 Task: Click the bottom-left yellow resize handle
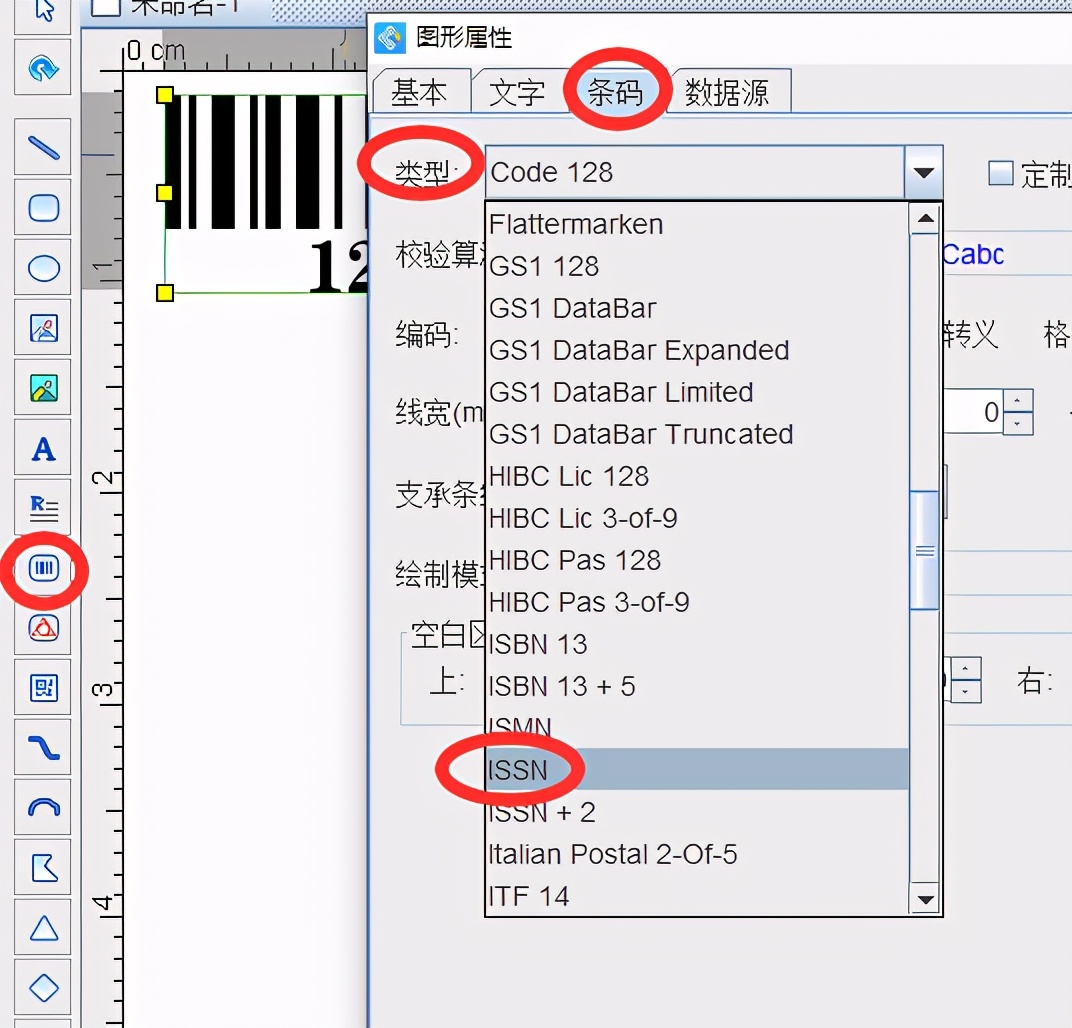[165, 293]
